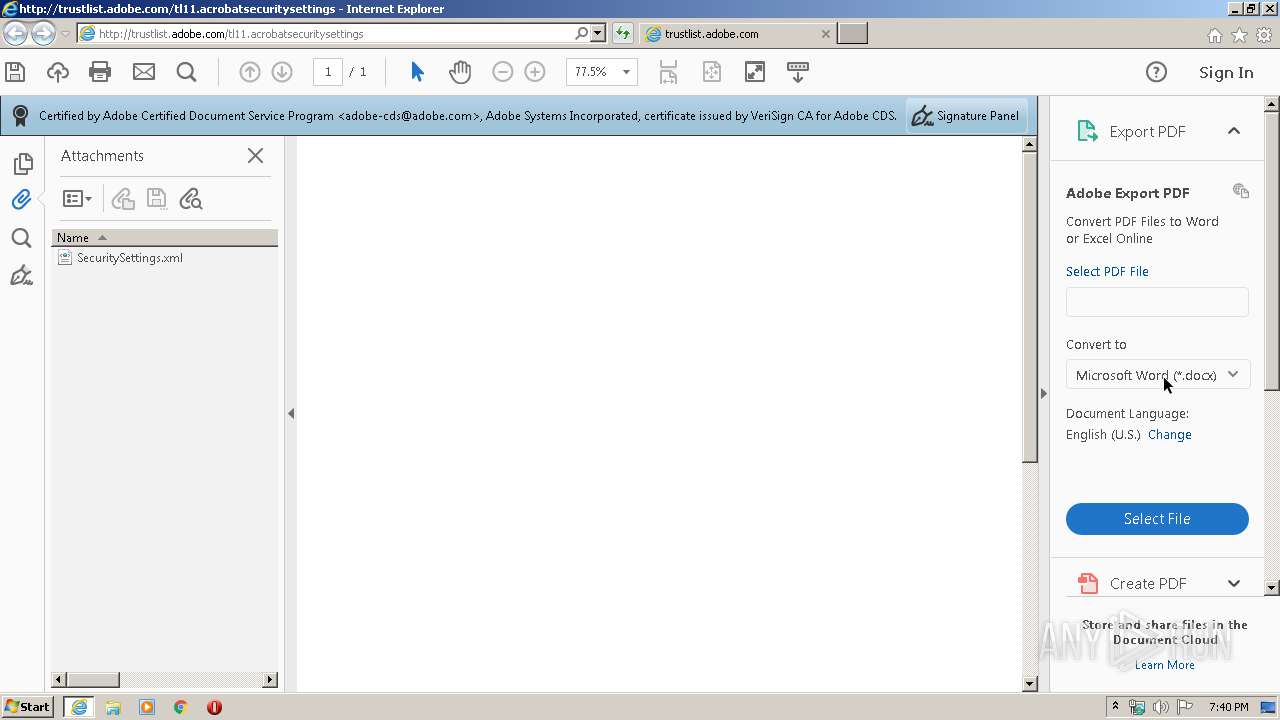
Task: Click the read mode toolbar icon
Action: (x=798, y=72)
